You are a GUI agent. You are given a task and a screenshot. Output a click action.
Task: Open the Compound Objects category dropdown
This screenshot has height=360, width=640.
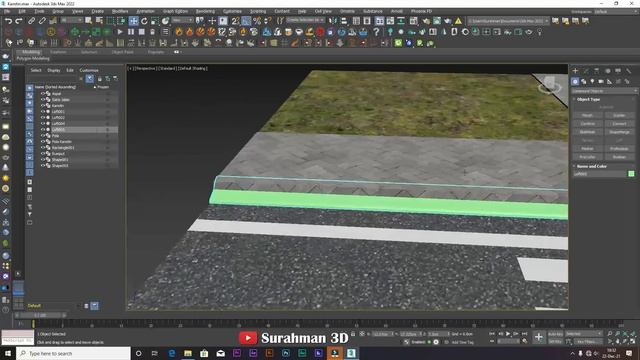coord(604,91)
